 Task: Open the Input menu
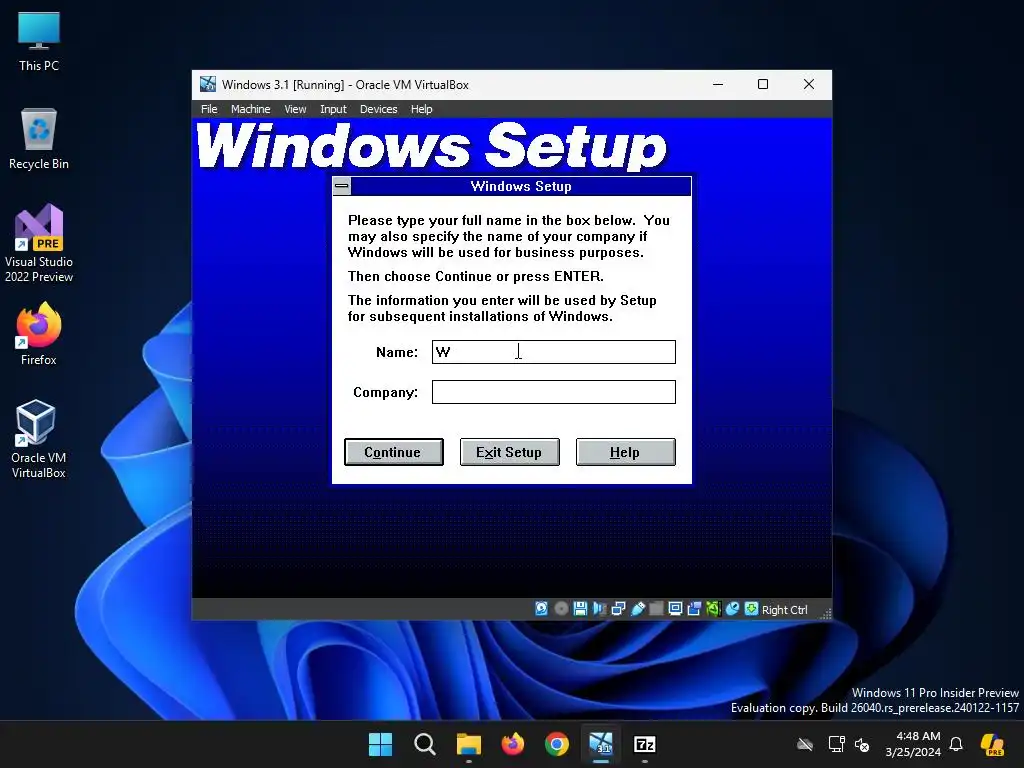pos(333,109)
